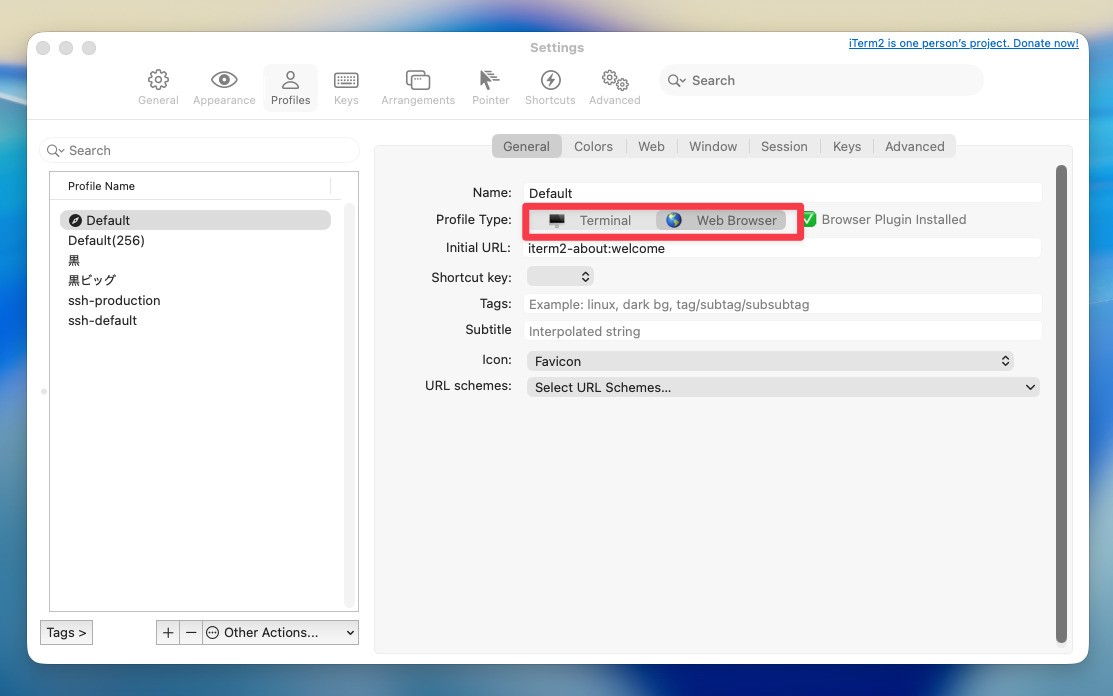1113x696 pixels.
Task: Select the ssh-default profile
Action: pos(195,320)
